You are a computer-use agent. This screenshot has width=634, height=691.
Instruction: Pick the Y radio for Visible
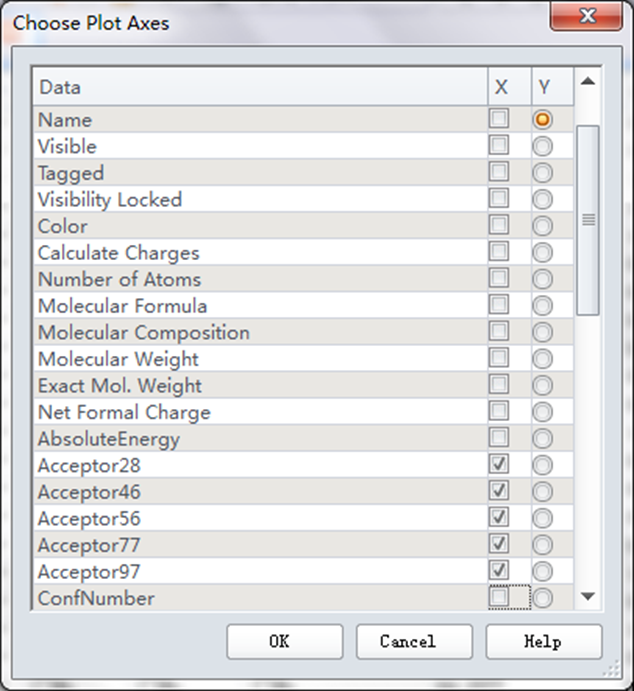pyautogui.click(x=542, y=146)
